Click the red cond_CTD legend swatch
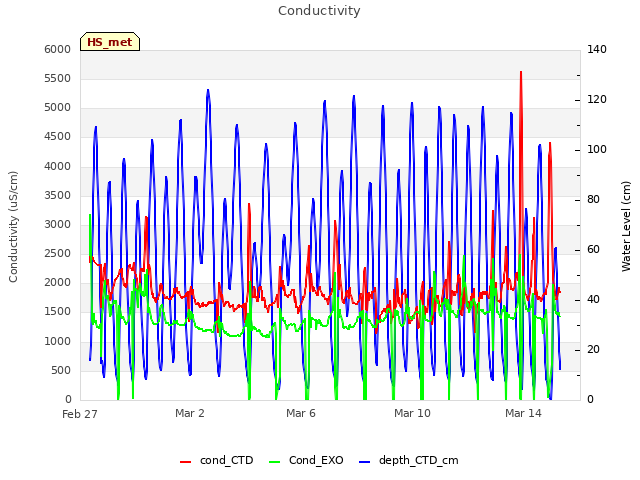The image size is (640, 480). [x=185, y=462]
